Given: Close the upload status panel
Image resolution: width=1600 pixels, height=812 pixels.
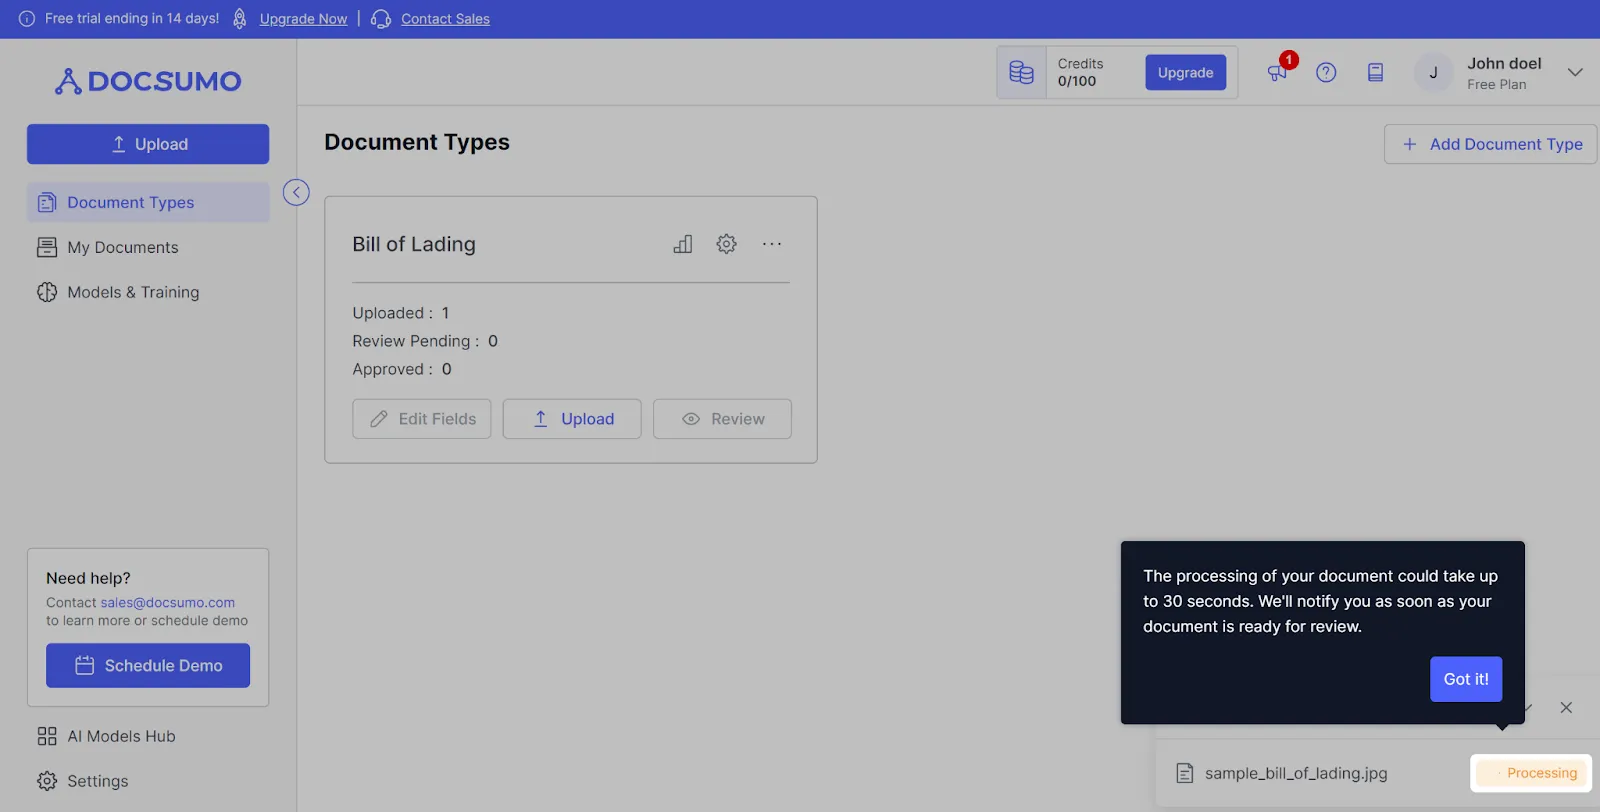Looking at the screenshot, I should pos(1566,708).
